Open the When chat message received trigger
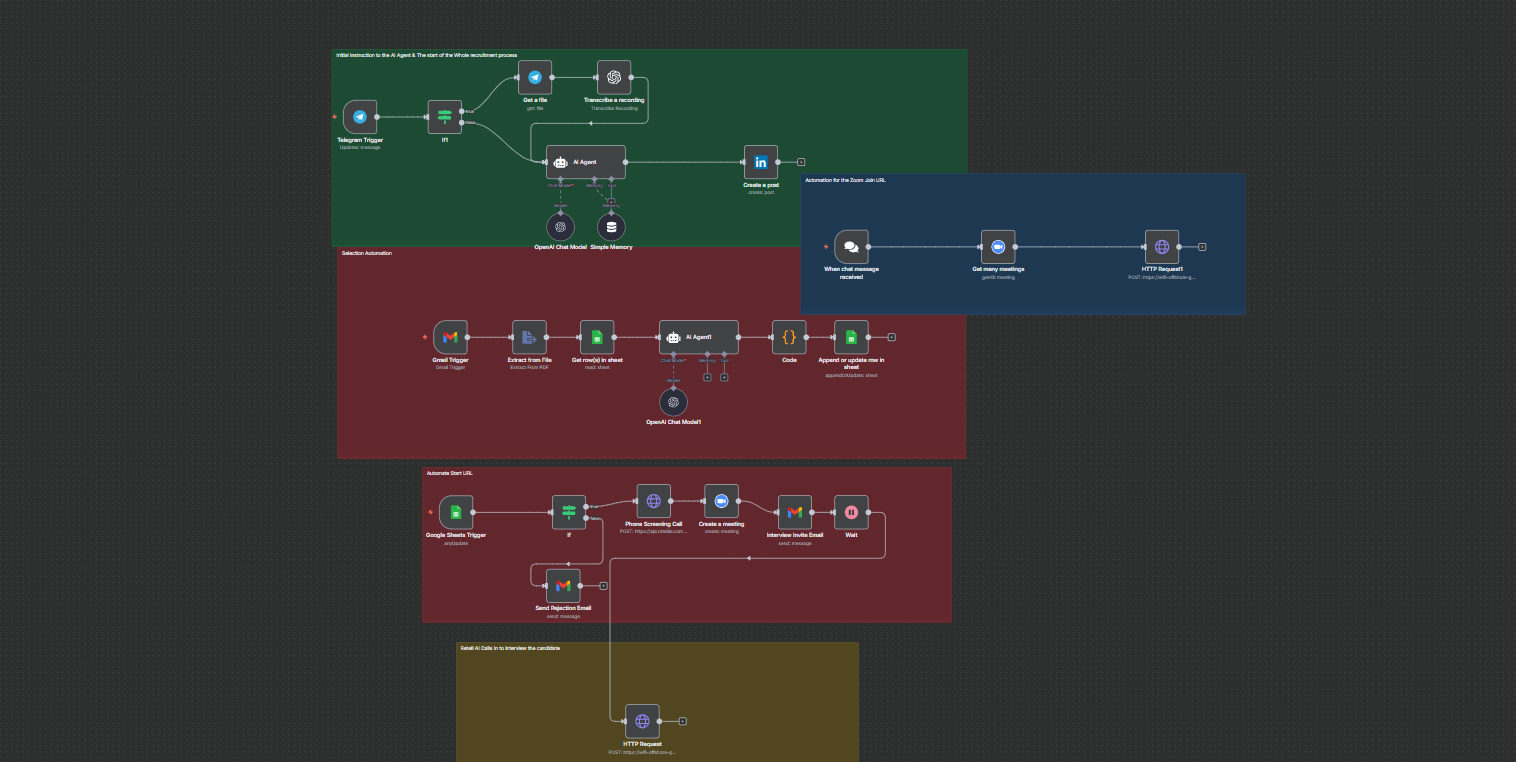Screen dimensions: 1516x762 click(x=852, y=246)
